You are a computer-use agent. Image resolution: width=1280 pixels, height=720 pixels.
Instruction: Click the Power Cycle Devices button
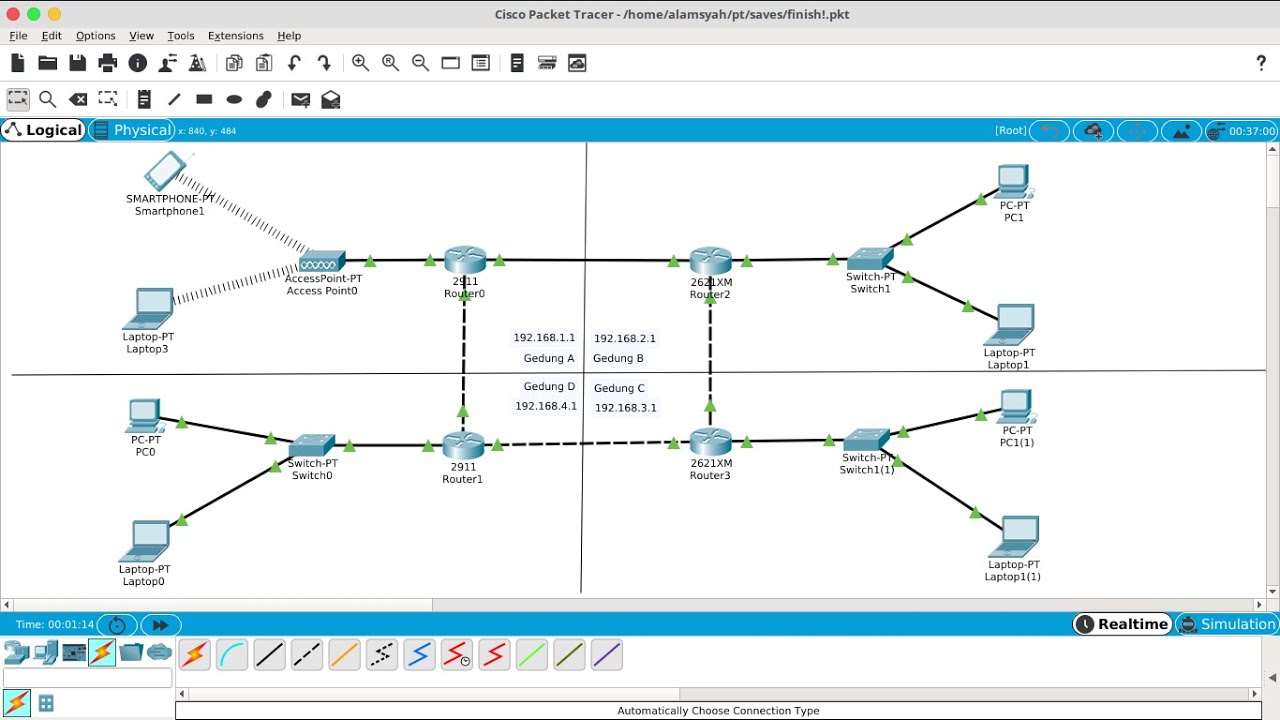click(117, 625)
